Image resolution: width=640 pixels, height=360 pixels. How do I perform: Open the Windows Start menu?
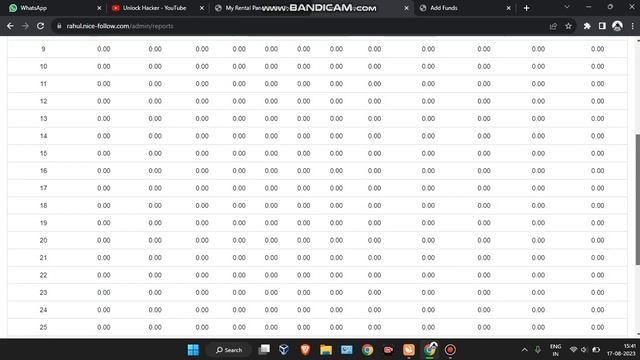193,350
